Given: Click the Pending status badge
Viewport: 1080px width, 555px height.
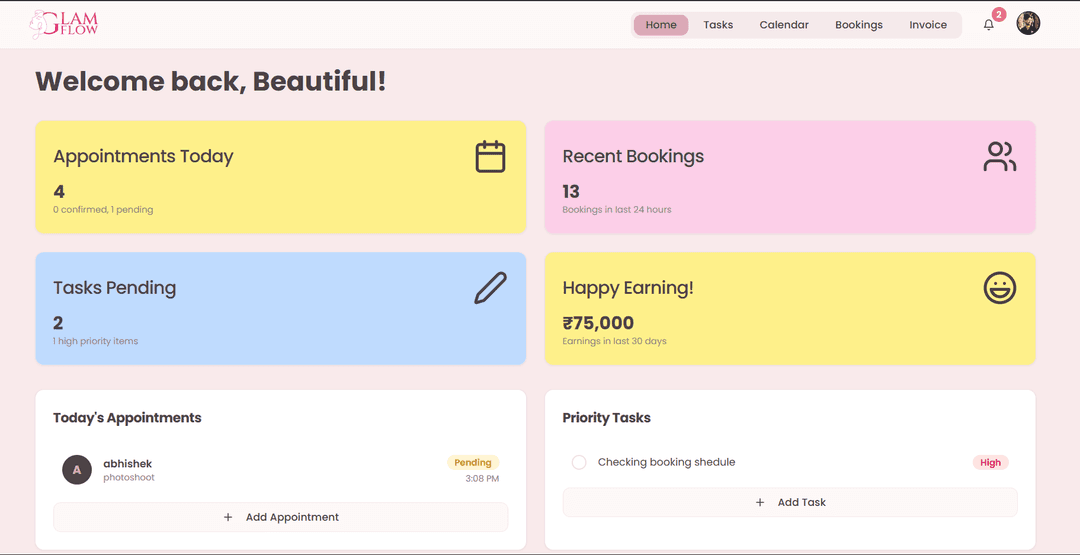Looking at the screenshot, I should pyautogui.click(x=473, y=463).
